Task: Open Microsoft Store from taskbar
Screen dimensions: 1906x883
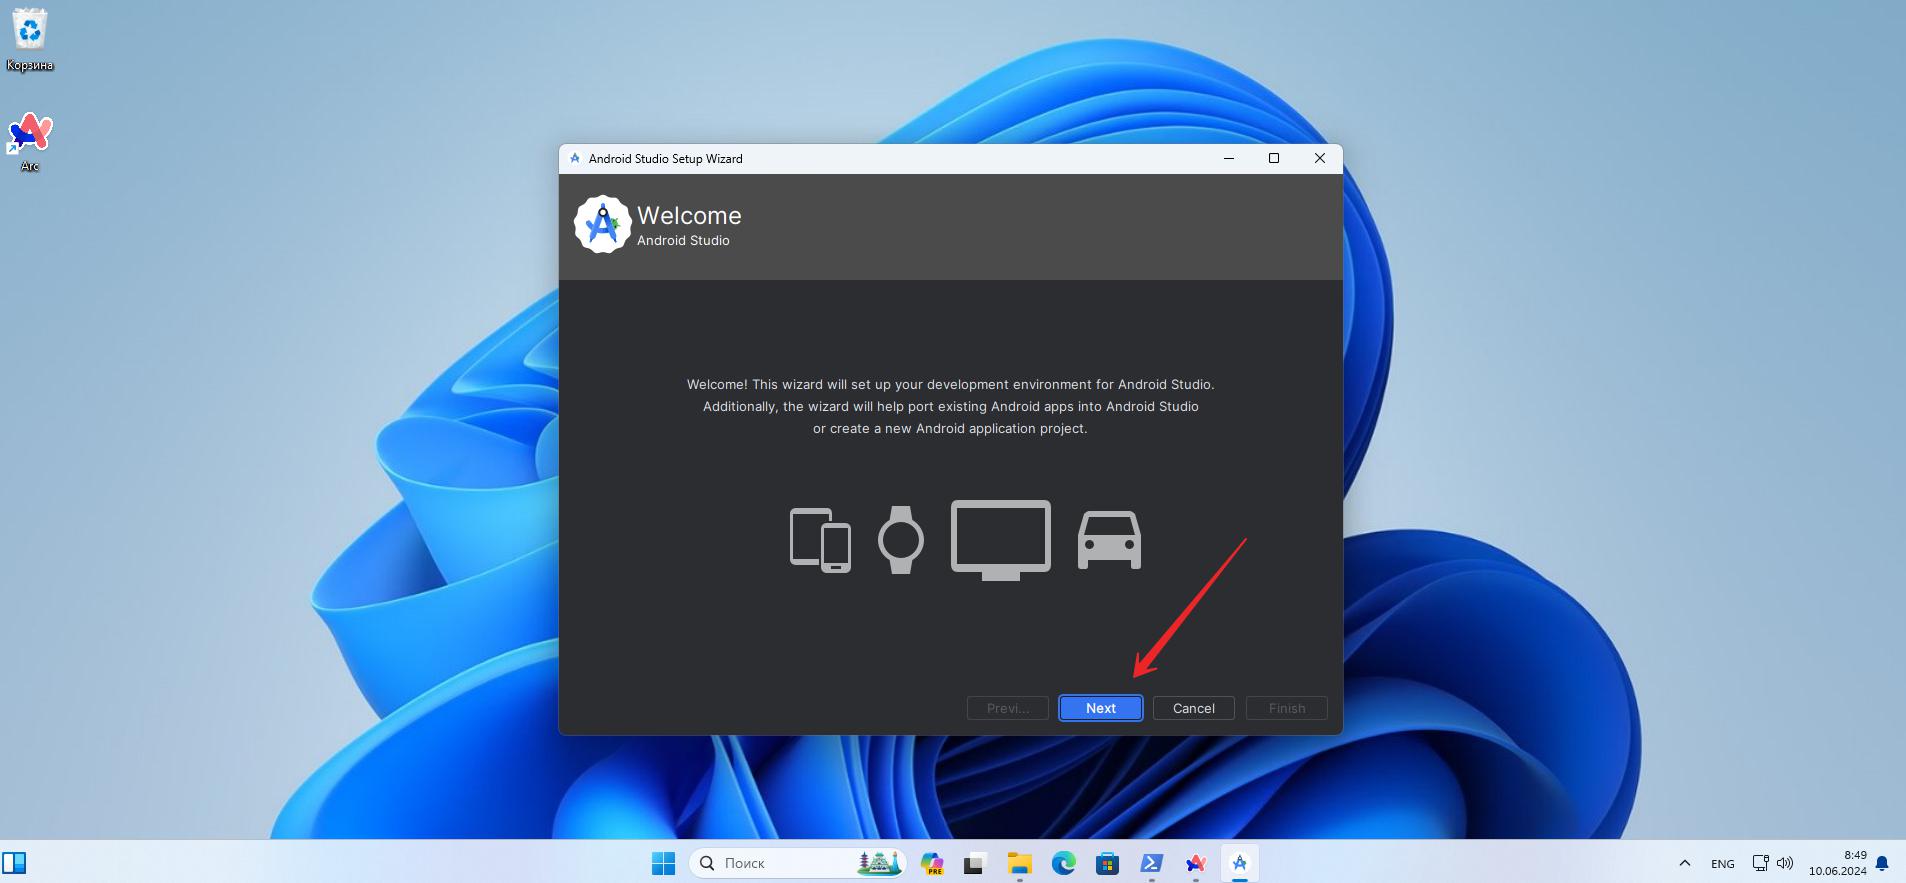Action: pyautogui.click(x=1107, y=863)
